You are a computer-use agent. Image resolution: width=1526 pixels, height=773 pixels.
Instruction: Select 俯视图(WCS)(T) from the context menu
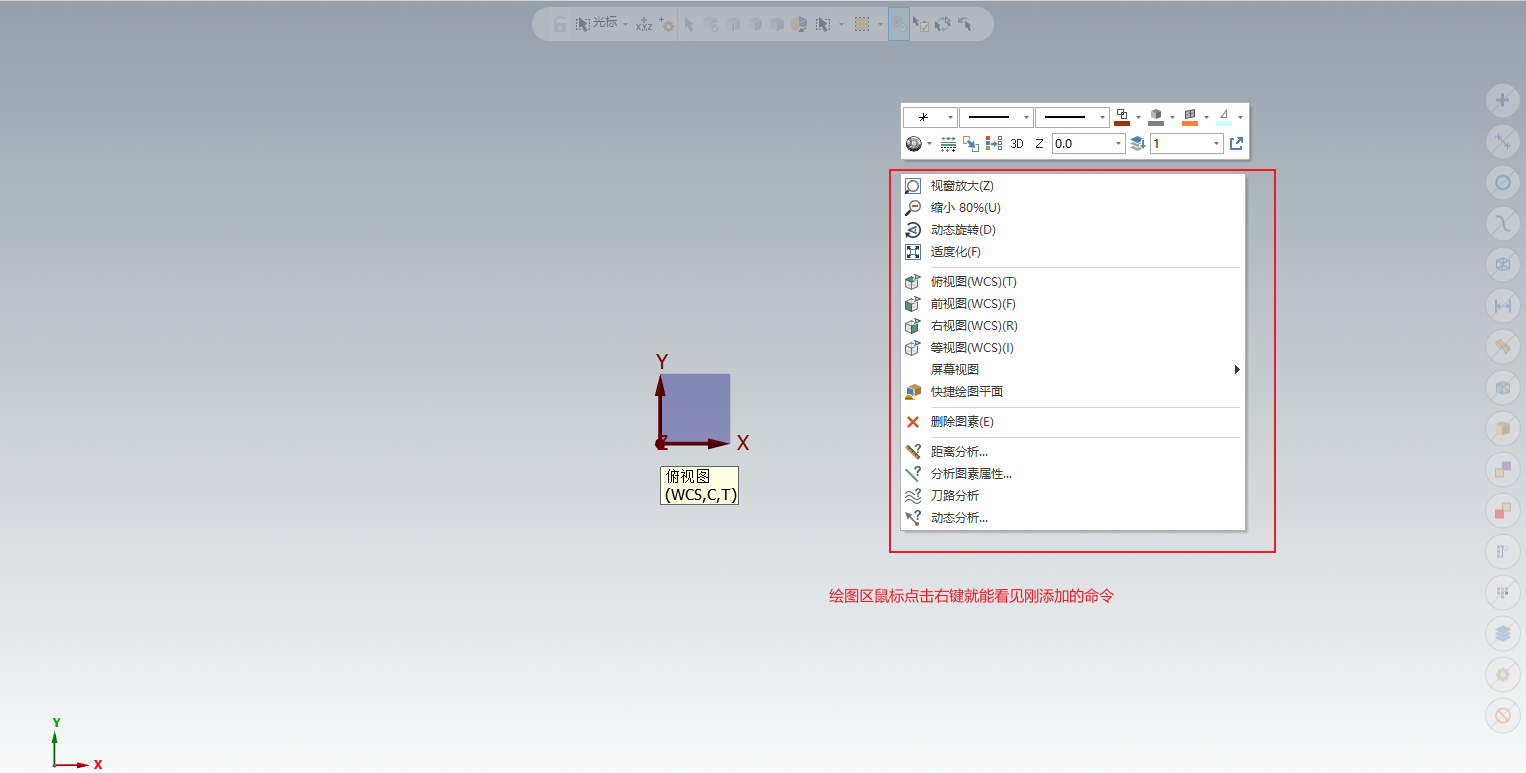(971, 281)
